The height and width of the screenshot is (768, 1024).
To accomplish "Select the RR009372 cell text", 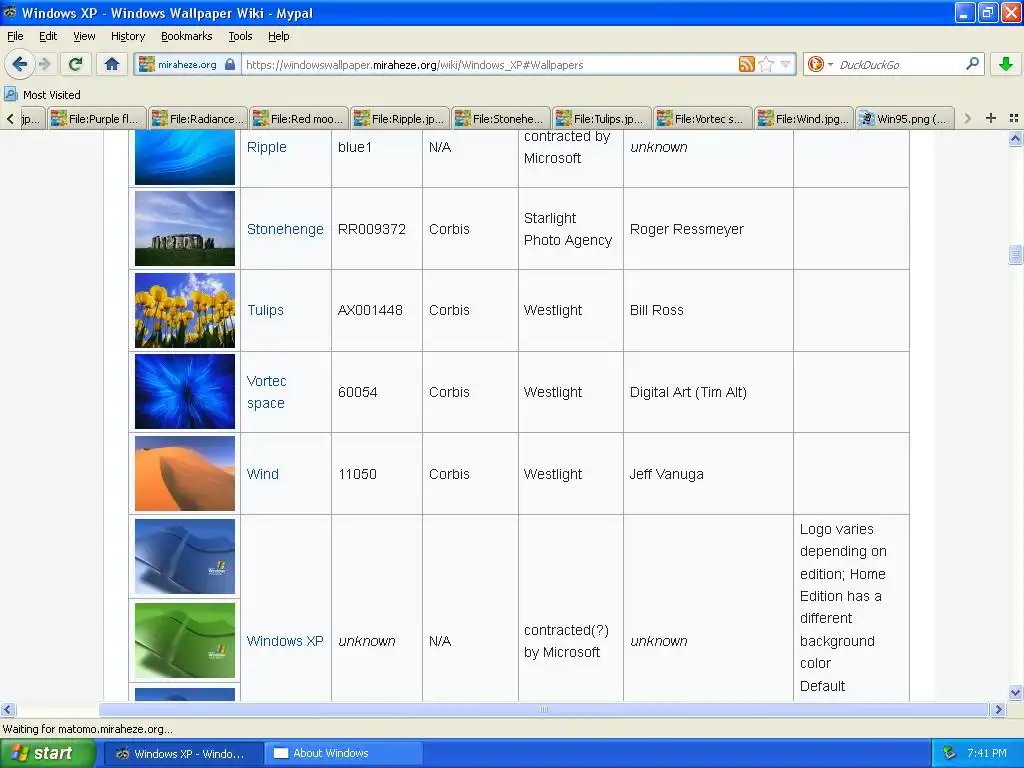I will click(x=372, y=229).
